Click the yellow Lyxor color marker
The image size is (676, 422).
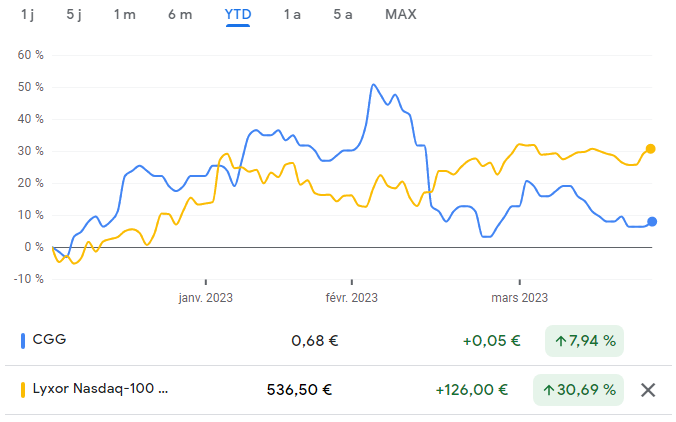click(x=23, y=390)
